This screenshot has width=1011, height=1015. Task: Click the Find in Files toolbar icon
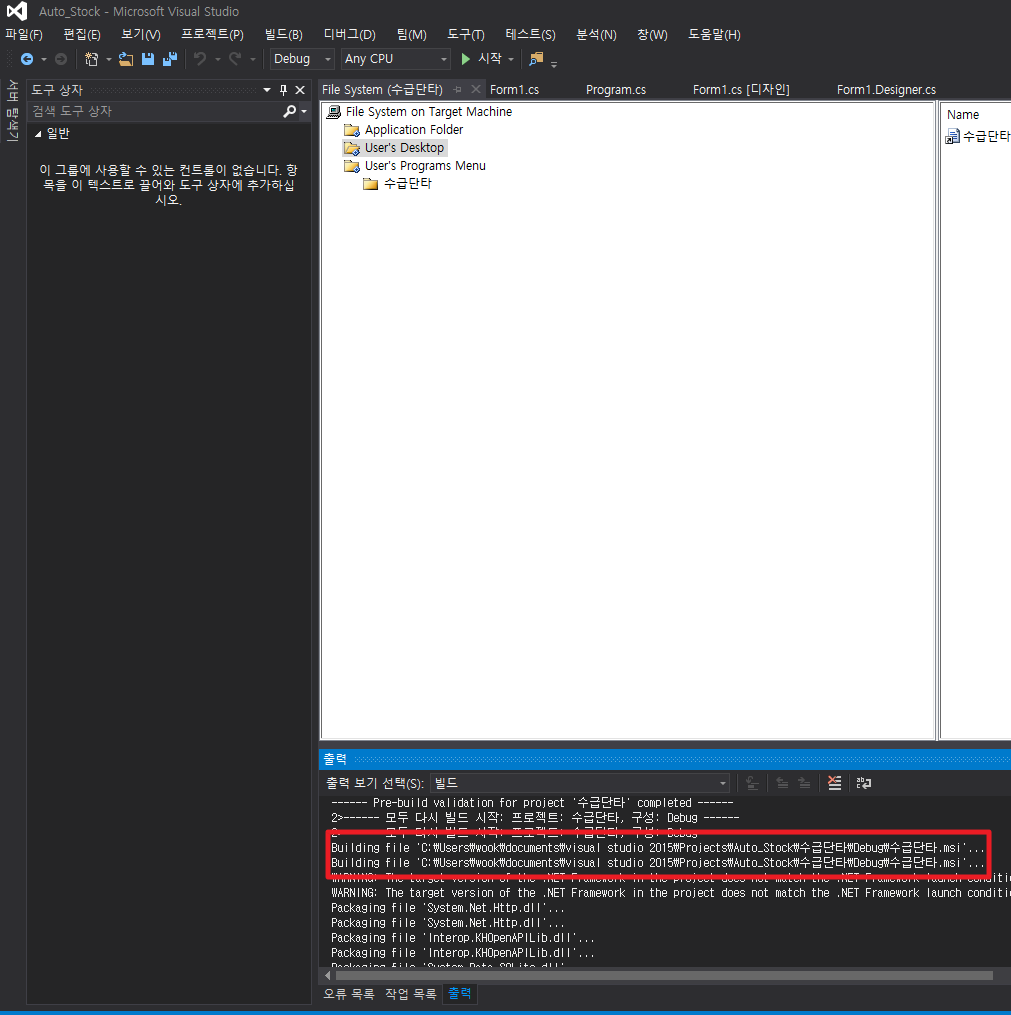tap(536, 59)
